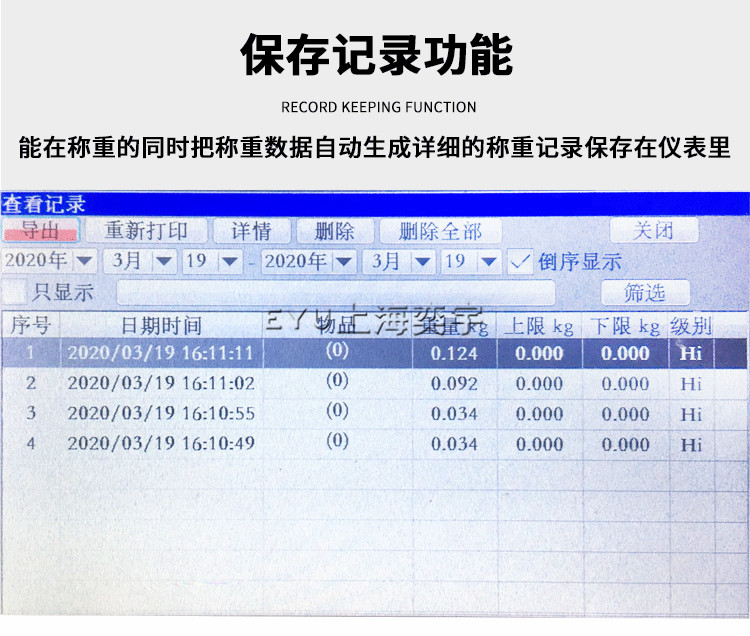Enable the 只显示 checkbox
Viewport: 750px width, 636px height.
[14, 293]
